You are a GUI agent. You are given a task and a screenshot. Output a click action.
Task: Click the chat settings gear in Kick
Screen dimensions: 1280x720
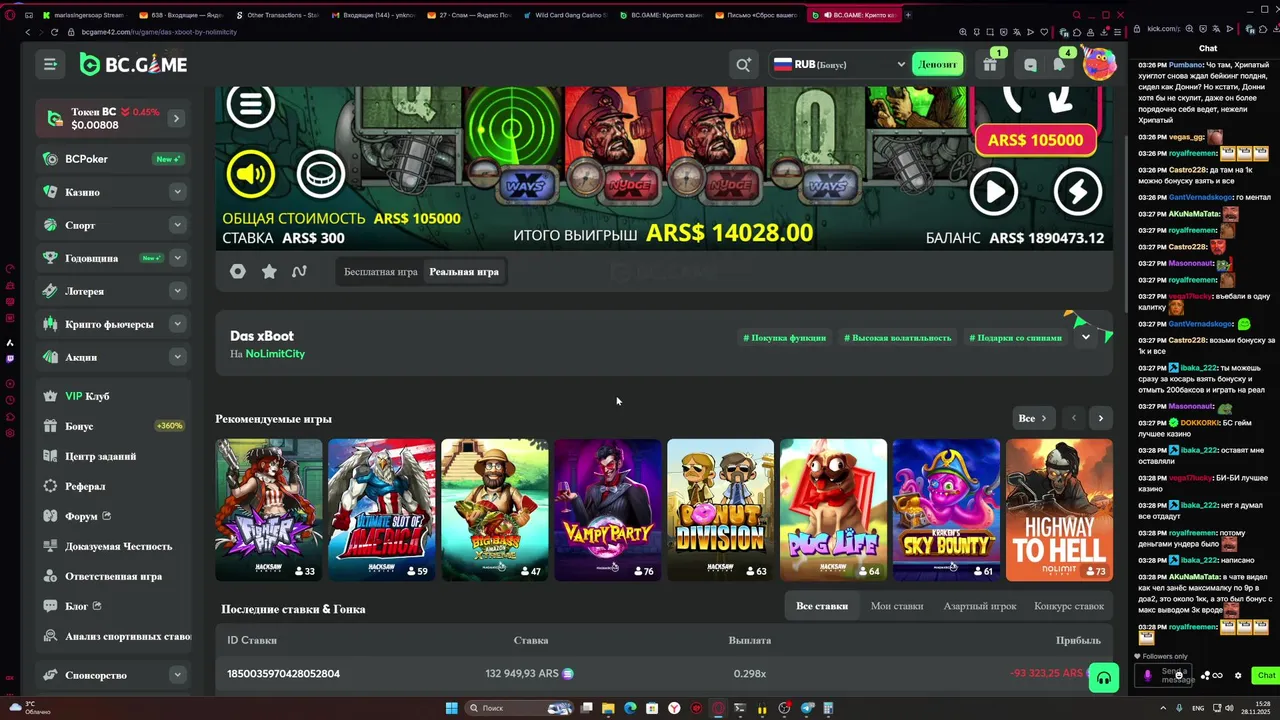point(1238,675)
